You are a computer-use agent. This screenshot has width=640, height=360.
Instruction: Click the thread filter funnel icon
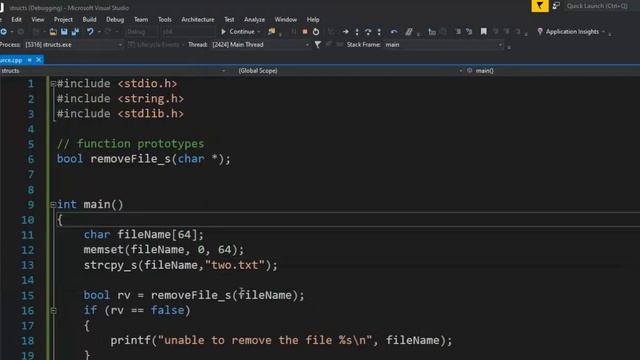tap(318, 44)
